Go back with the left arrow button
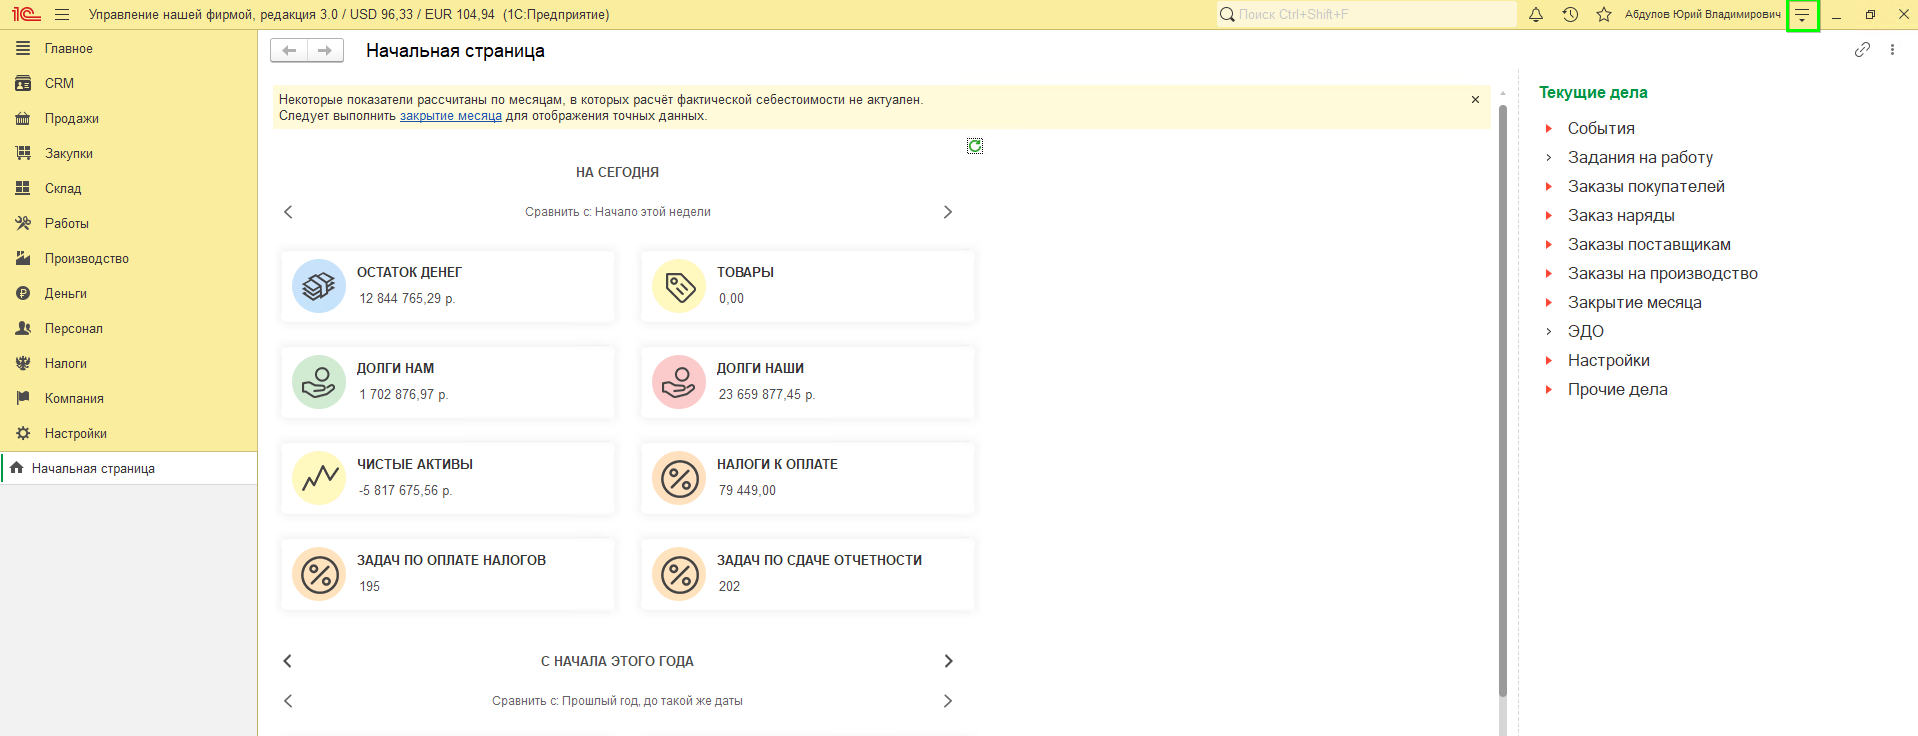 pos(289,51)
